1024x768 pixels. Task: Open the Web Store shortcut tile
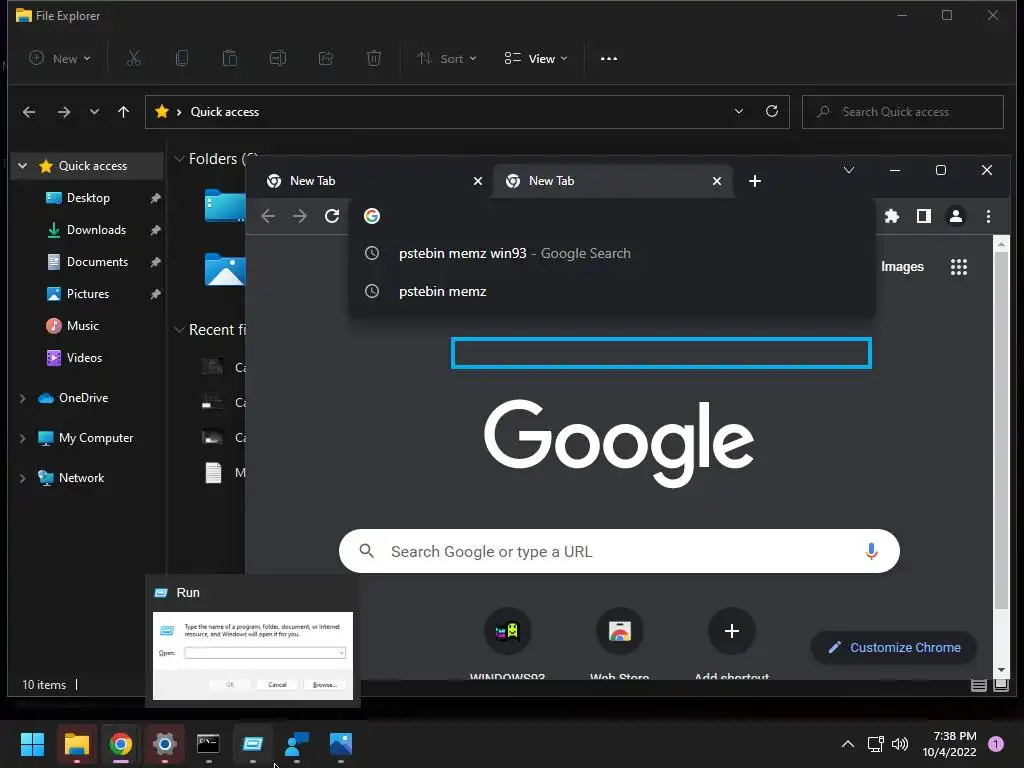click(620, 631)
